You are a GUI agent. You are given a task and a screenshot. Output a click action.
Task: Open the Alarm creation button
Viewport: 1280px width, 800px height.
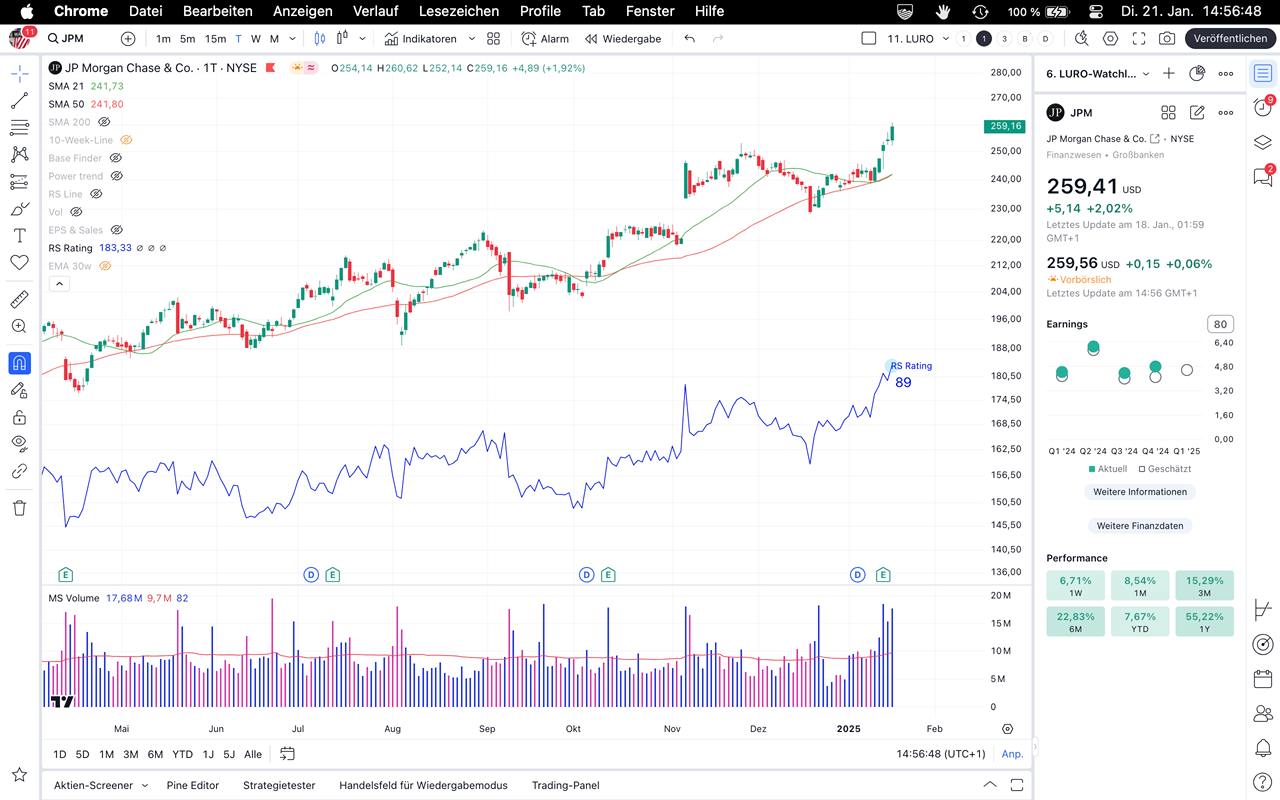pos(545,39)
